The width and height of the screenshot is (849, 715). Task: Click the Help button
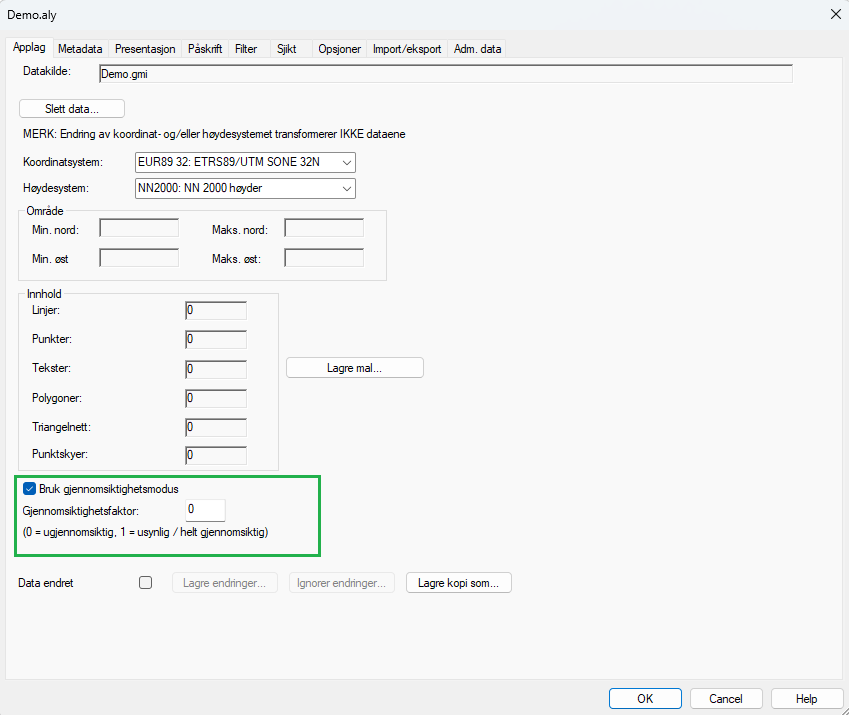click(x=806, y=699)
